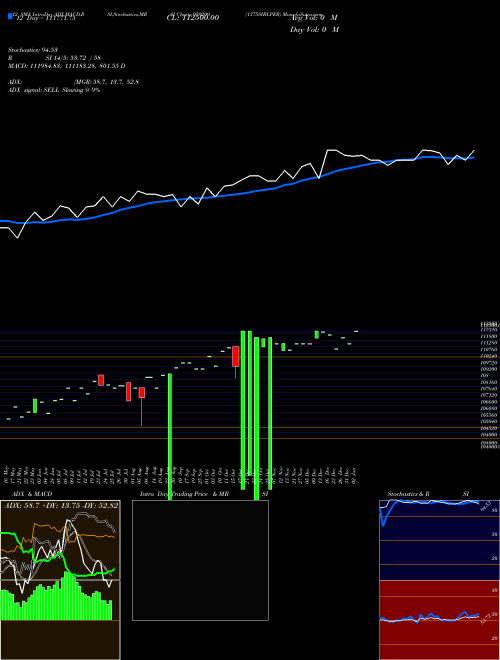Select the CL: 112500.00 closing price text
Viewport: 500px width, 660px height.
(193, 18)
